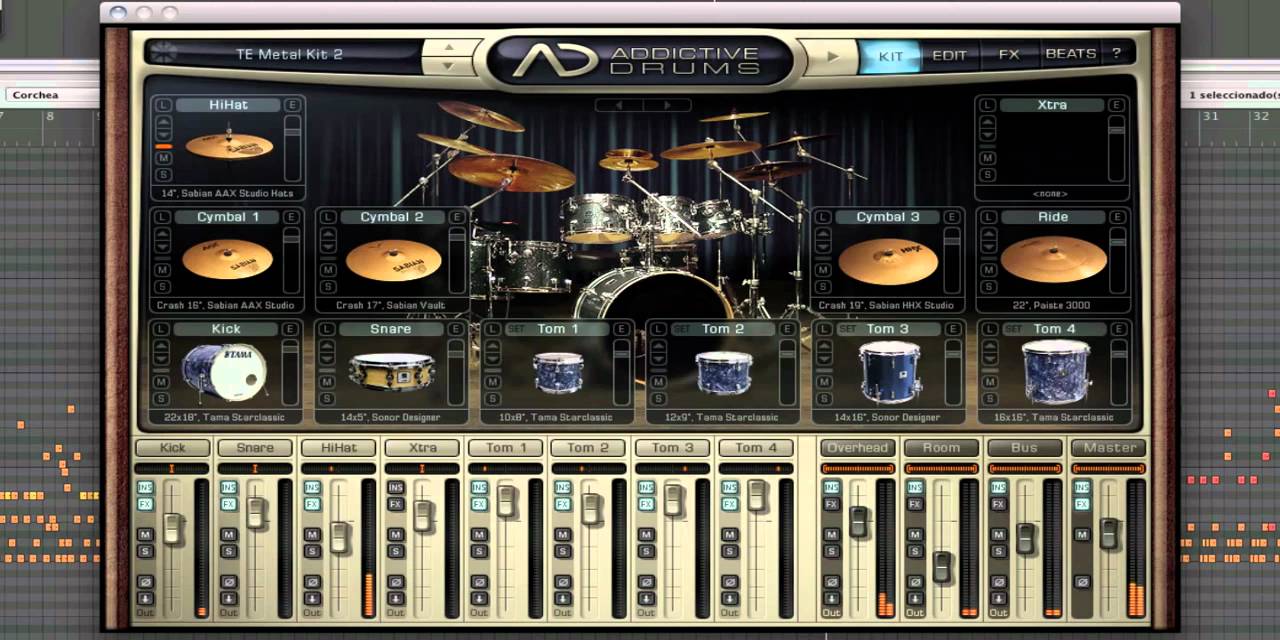Click the gear icon next to the preset name
1280x640 pixels.
click(164, 54)
